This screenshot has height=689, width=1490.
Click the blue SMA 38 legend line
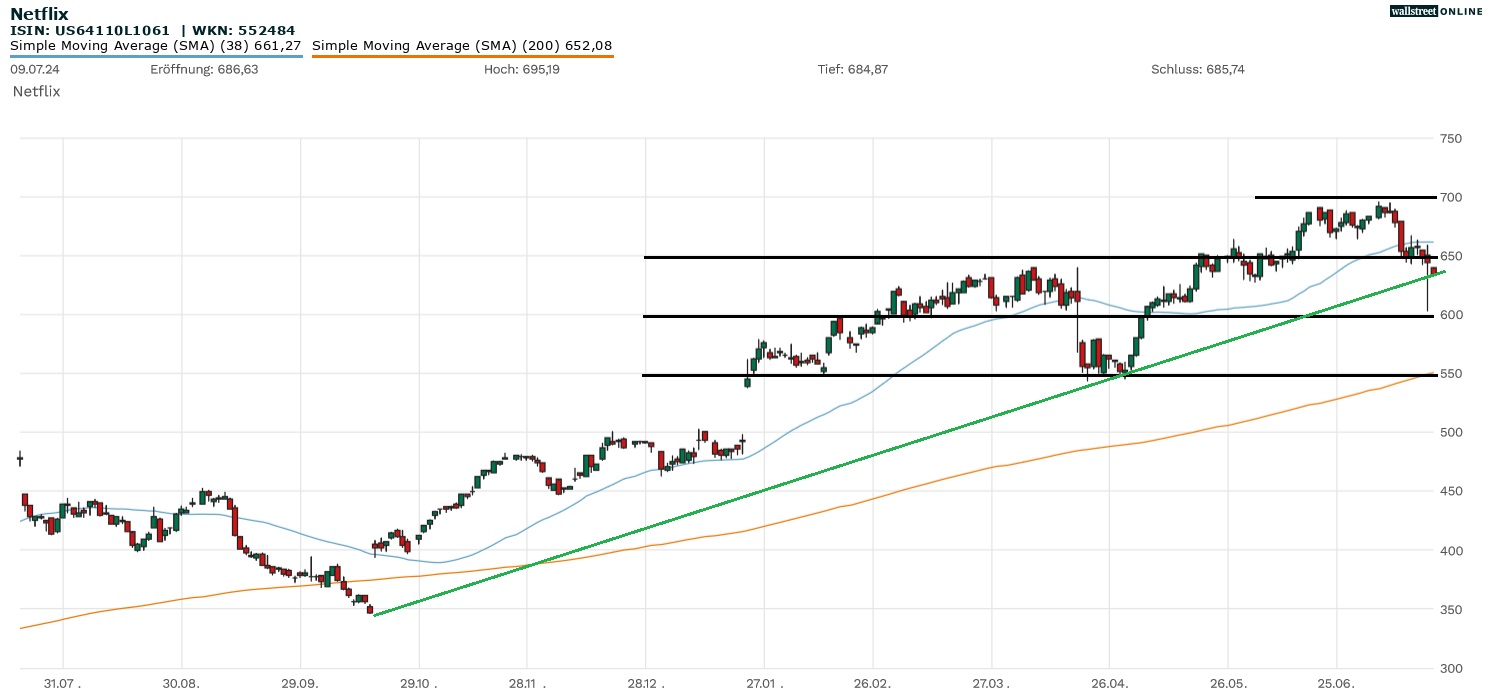[x=156, y=57]
